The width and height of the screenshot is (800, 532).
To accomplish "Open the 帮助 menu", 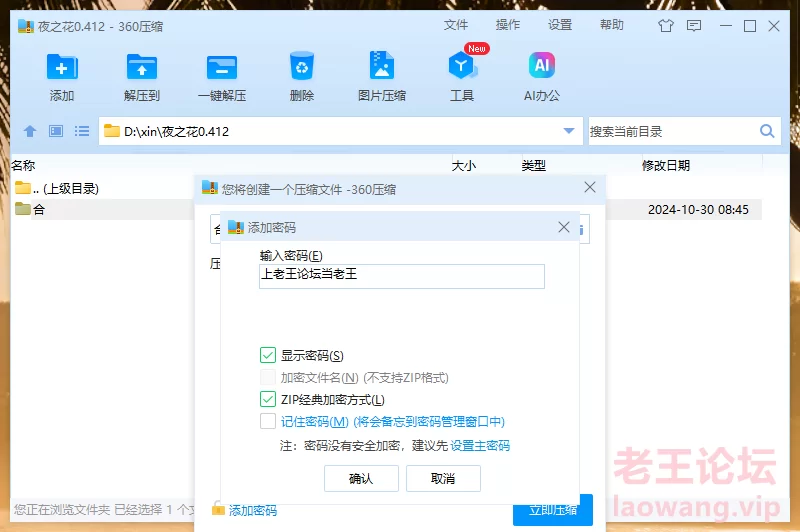I will (x=612, y=25).
